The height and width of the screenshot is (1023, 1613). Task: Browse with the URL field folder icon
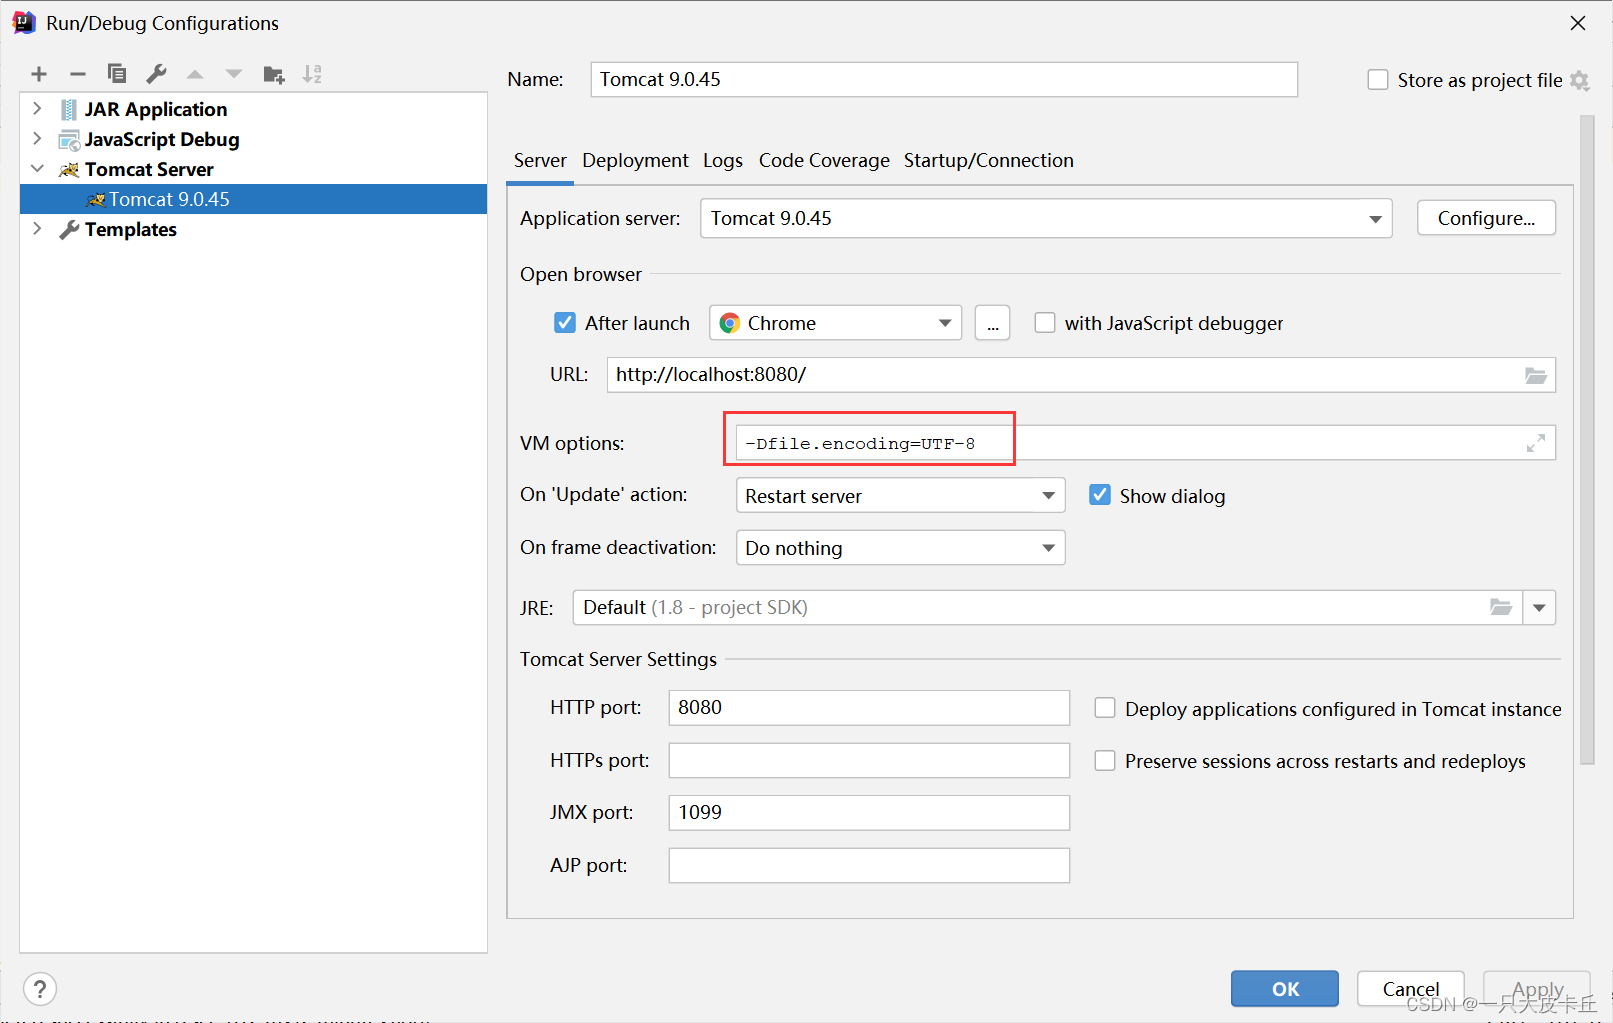coord(1536,376)
